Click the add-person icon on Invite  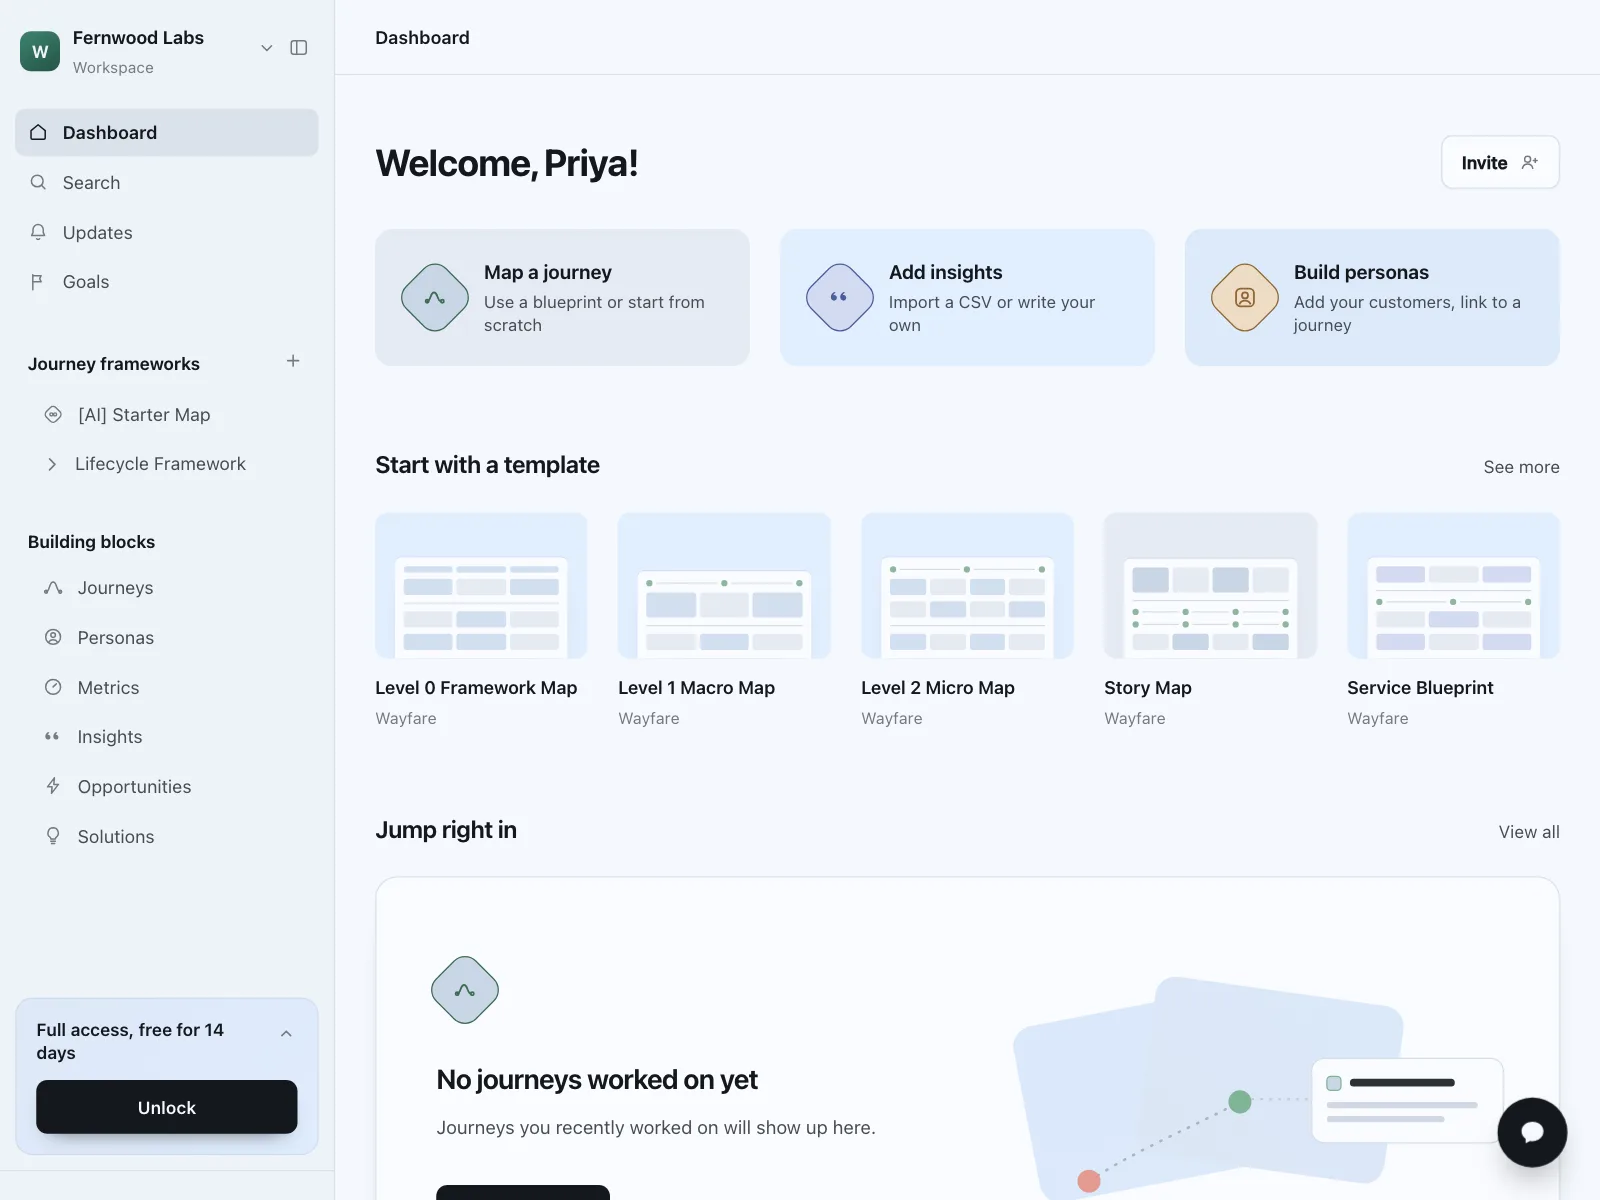point(1530,162)
